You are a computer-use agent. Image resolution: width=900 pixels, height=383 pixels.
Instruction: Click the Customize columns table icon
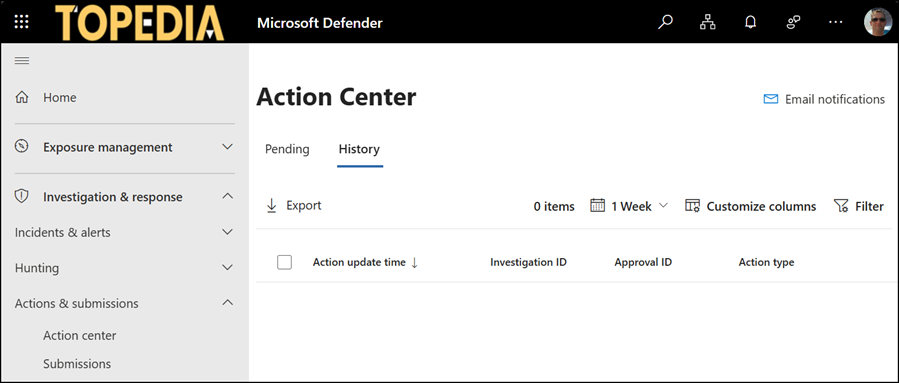pos(692,206)
